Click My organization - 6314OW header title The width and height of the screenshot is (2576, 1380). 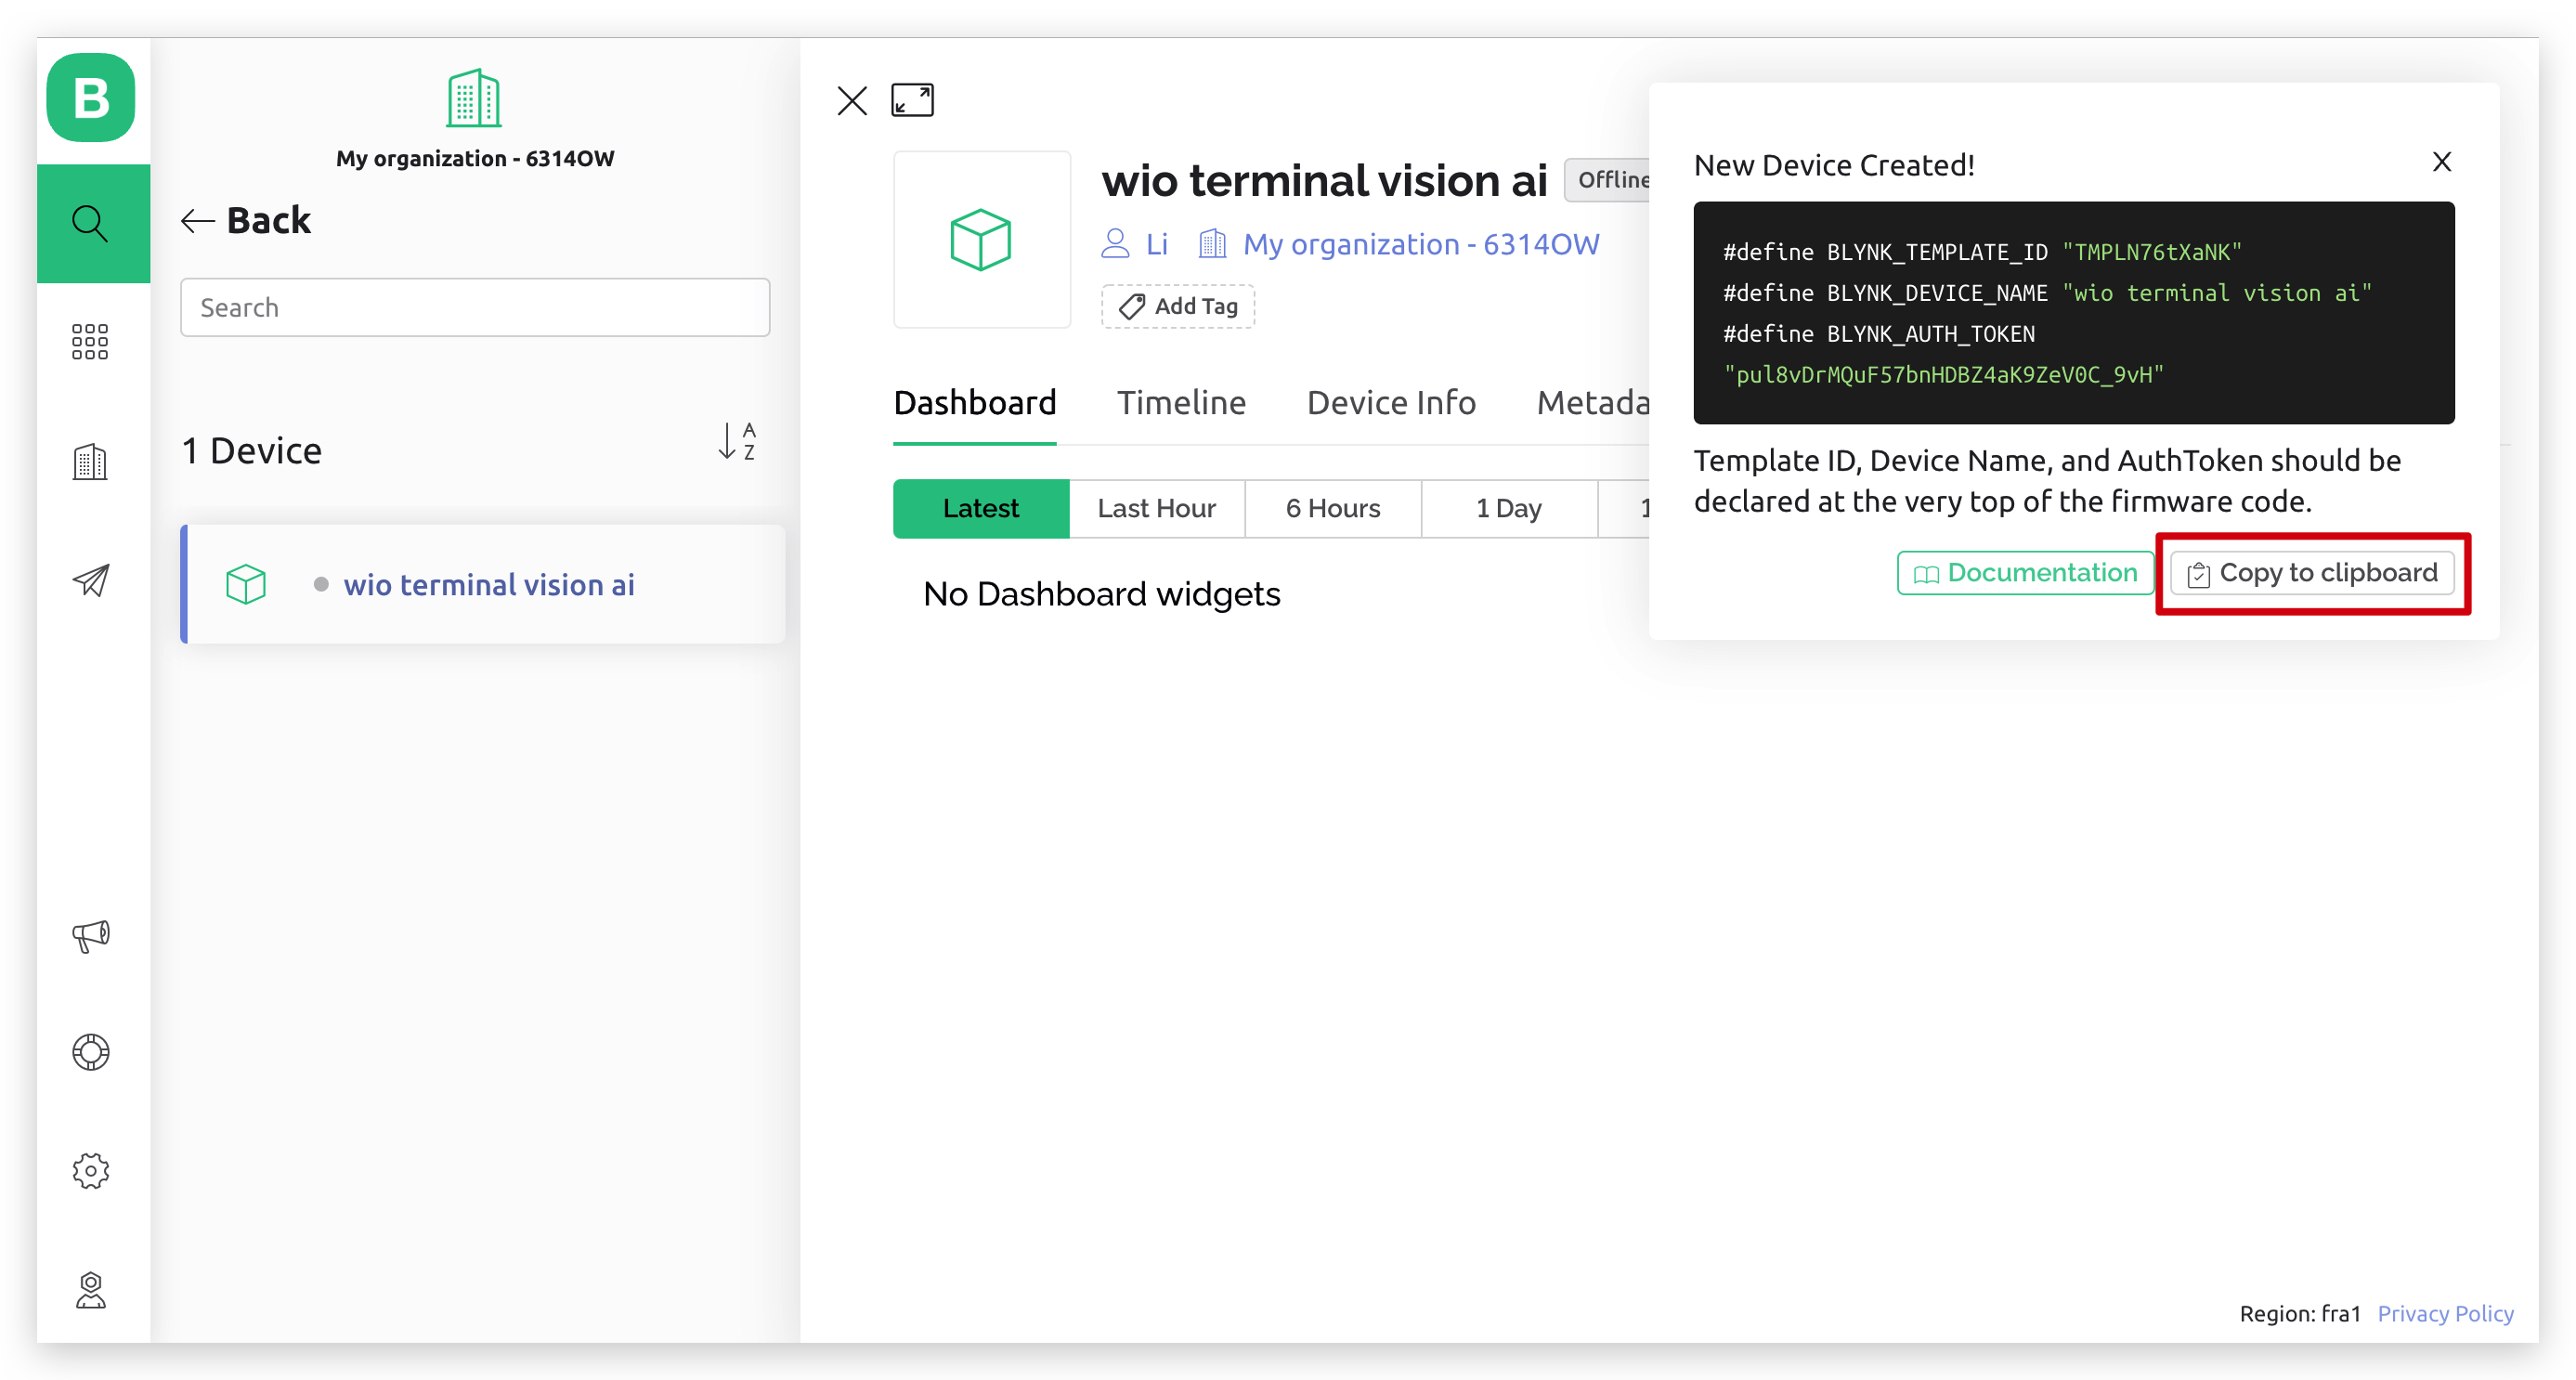(x=475, y=158)
